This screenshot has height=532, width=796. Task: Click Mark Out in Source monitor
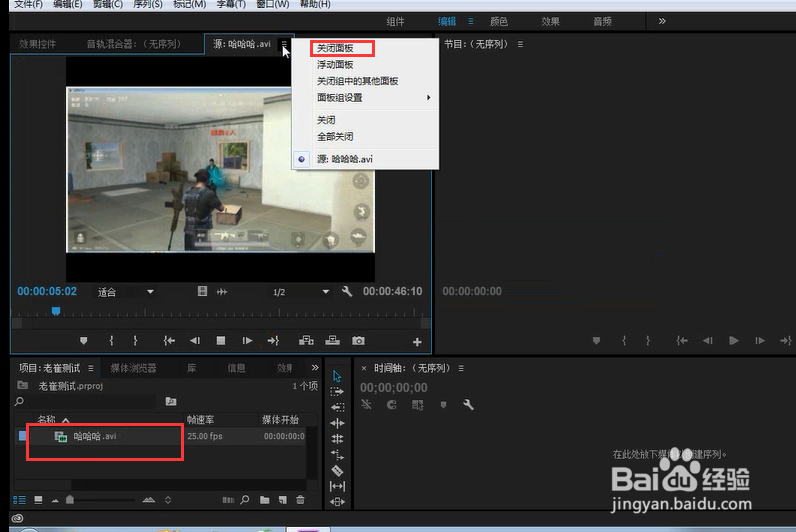[x=135, y=341]
